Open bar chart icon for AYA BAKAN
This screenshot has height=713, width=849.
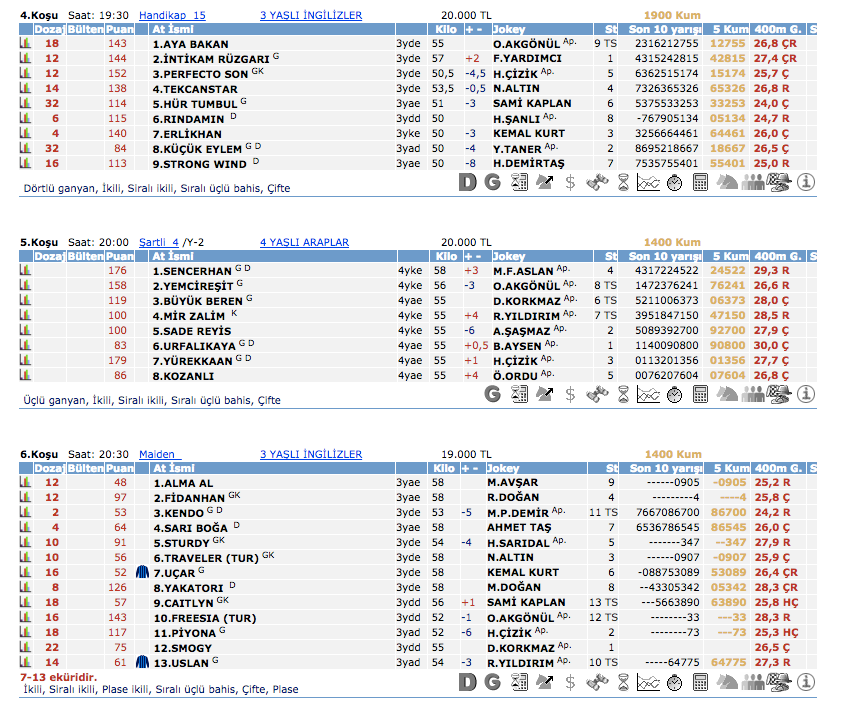[25, 44]
